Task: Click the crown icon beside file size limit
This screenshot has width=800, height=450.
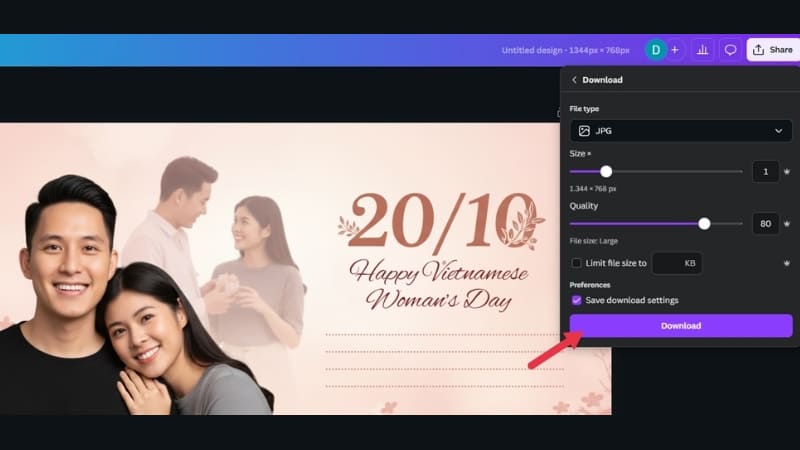Action: click(x=787, y=263)
